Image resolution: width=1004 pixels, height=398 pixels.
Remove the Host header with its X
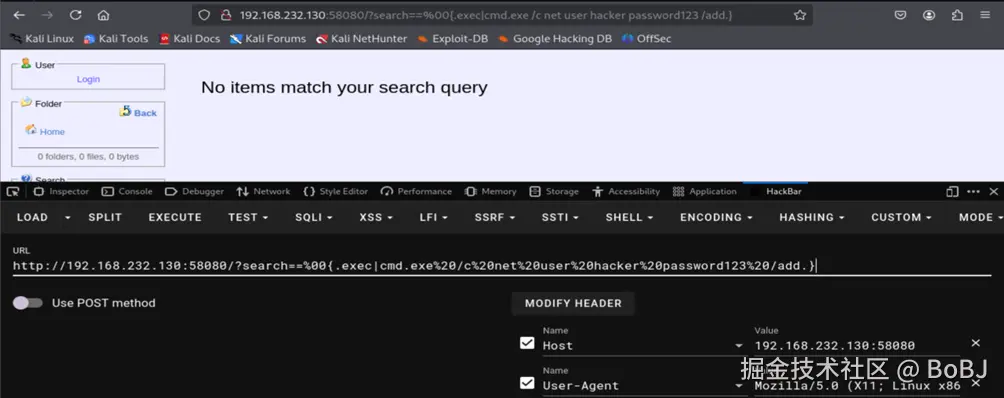coord(975,343)
